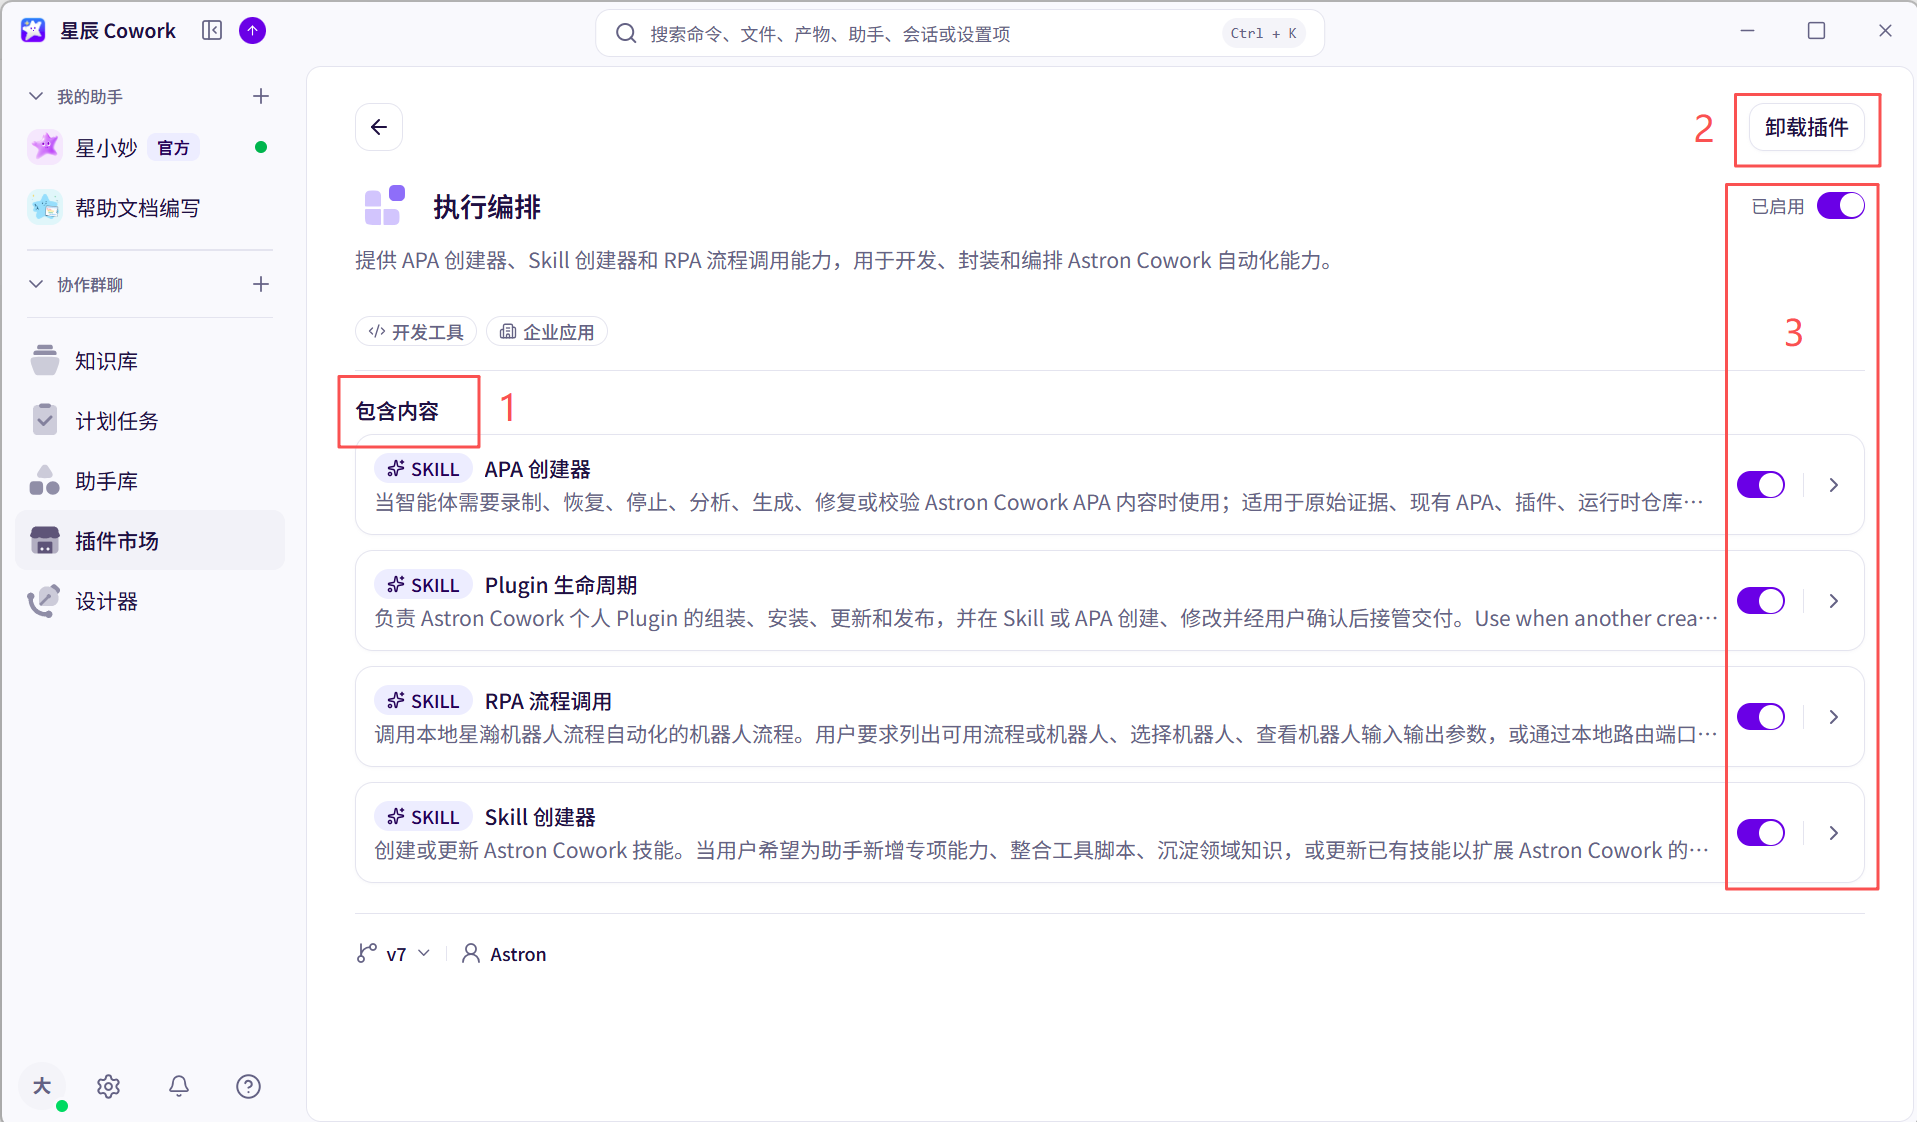Click the Astron author link
The height and width of the screenshot is (1122, 1917).
point(518,954)
